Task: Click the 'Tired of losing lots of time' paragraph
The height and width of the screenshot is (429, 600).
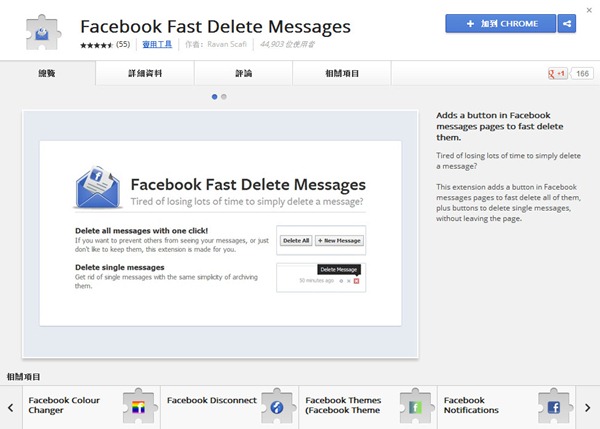Action: pyautogui.click(x=508, y=161)
